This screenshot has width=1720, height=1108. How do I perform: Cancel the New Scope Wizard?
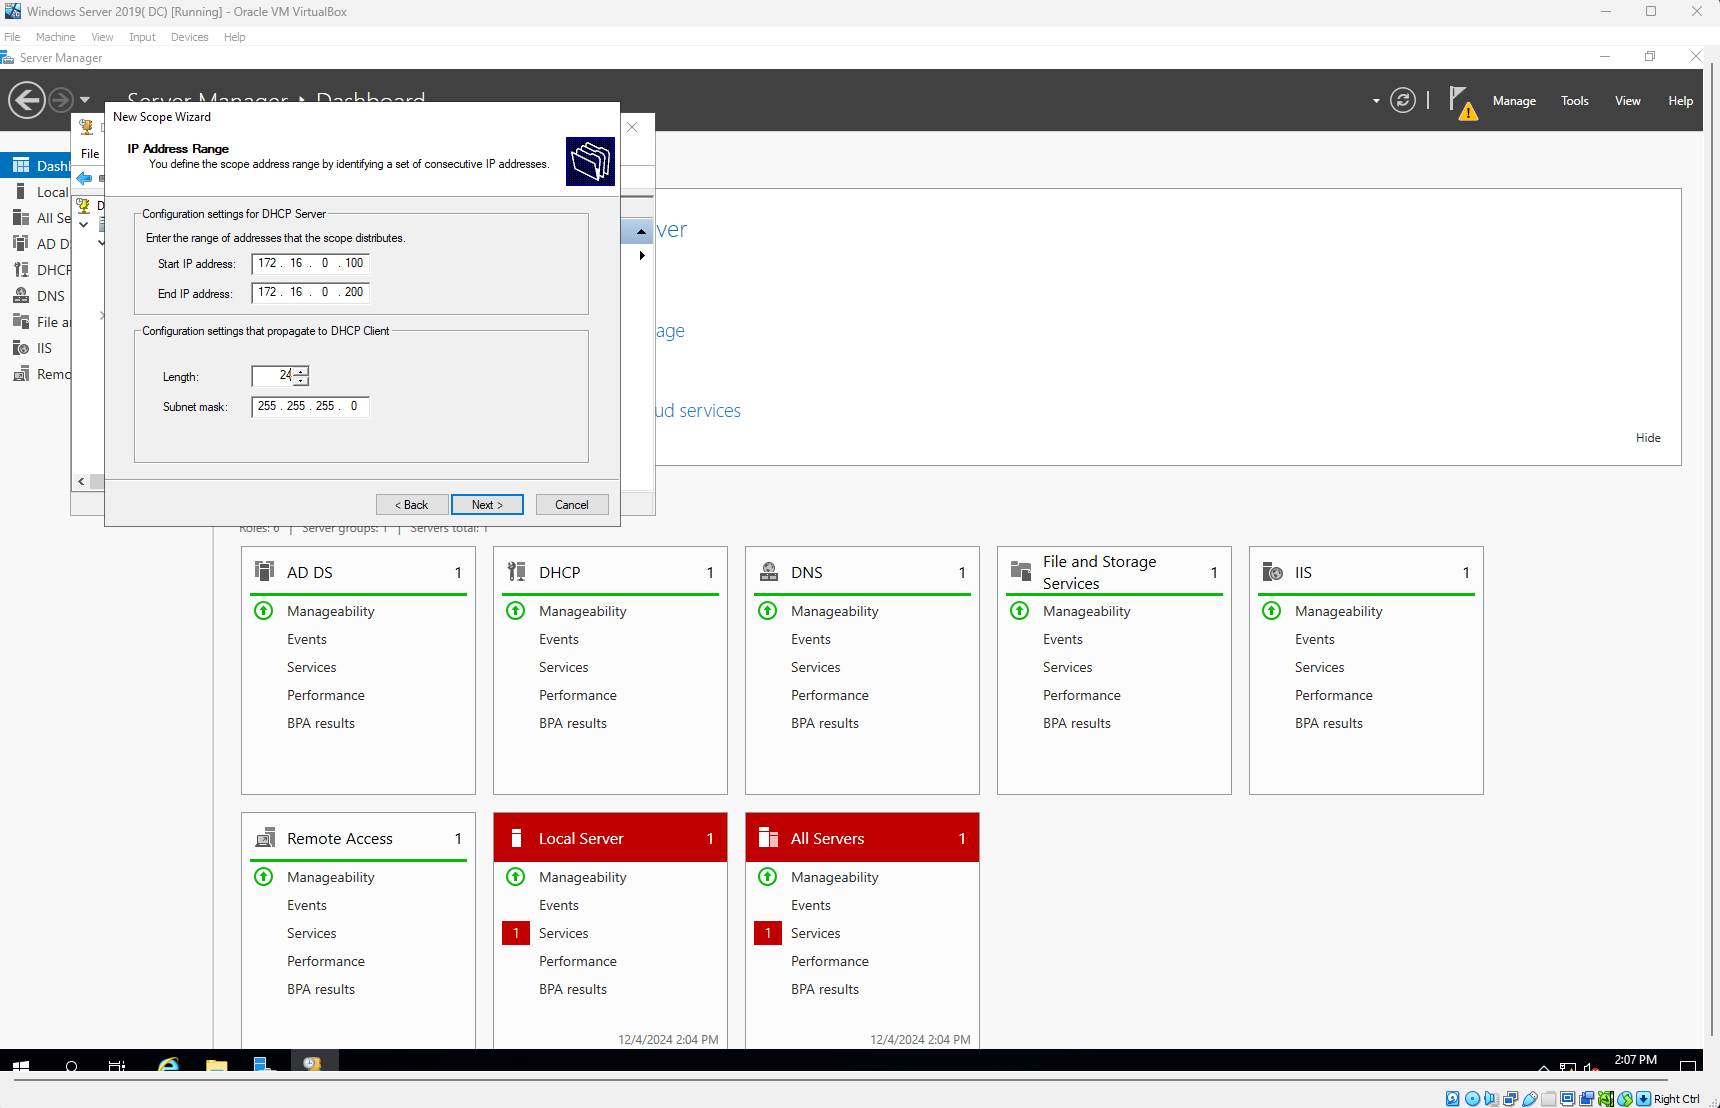572,505
